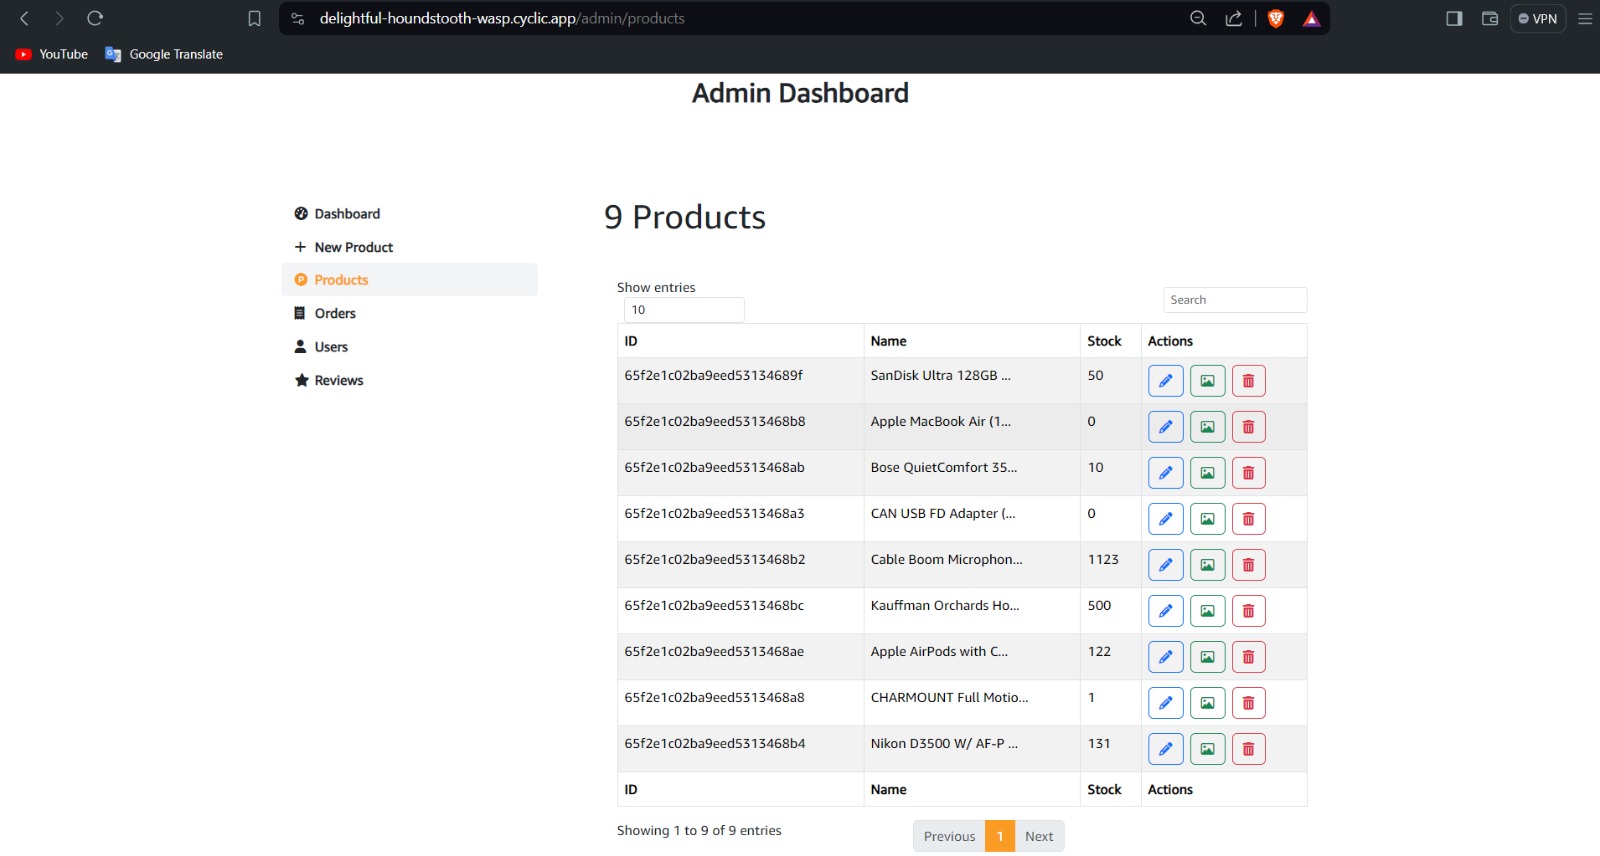The image size is (1600, 856).
Task: Select 'Showing 1 to 9 of 9 entries'
Action: click(x=699, y=830)
